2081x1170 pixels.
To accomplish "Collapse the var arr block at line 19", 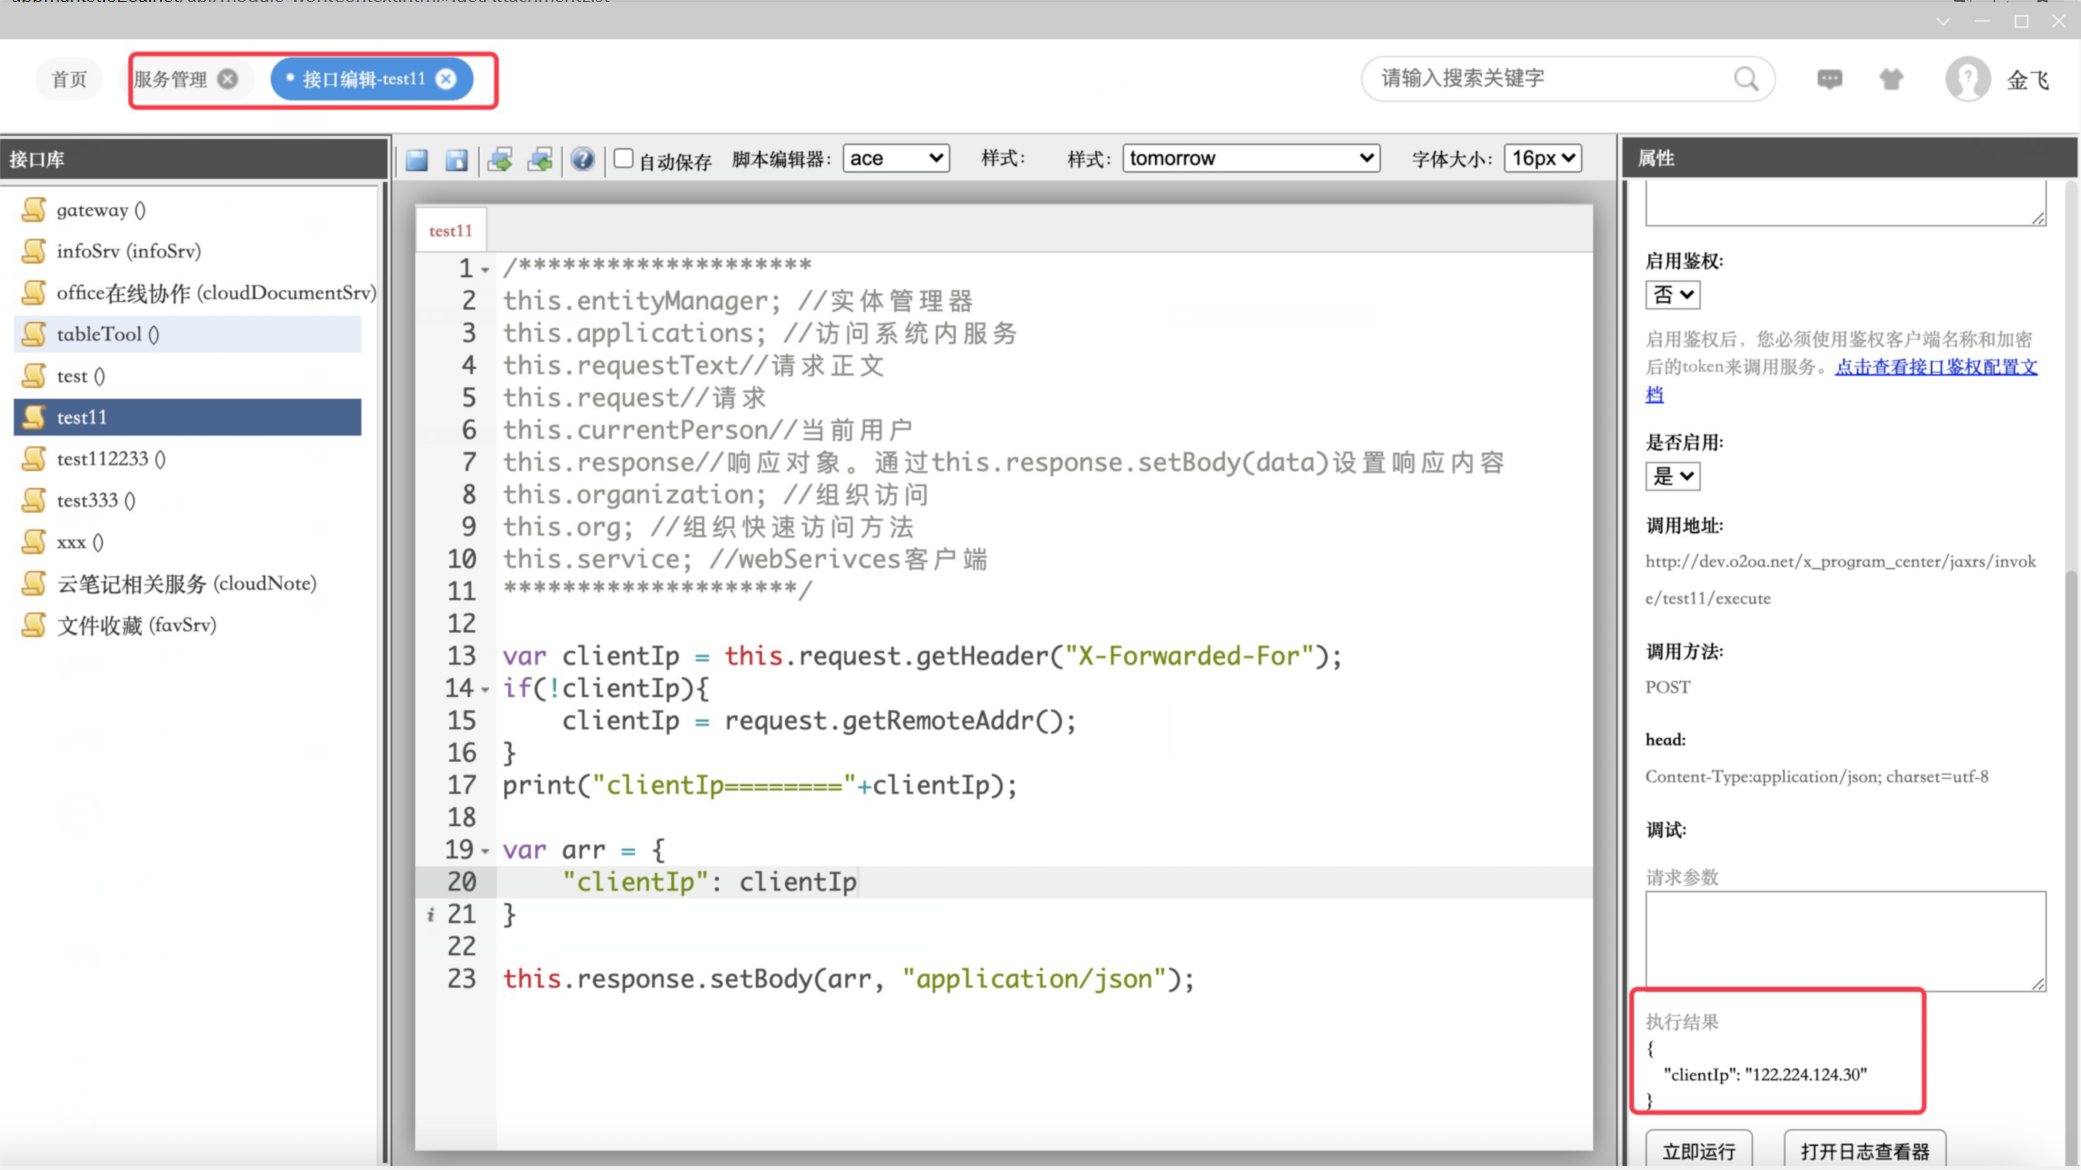I will click(x=485, y=851).
